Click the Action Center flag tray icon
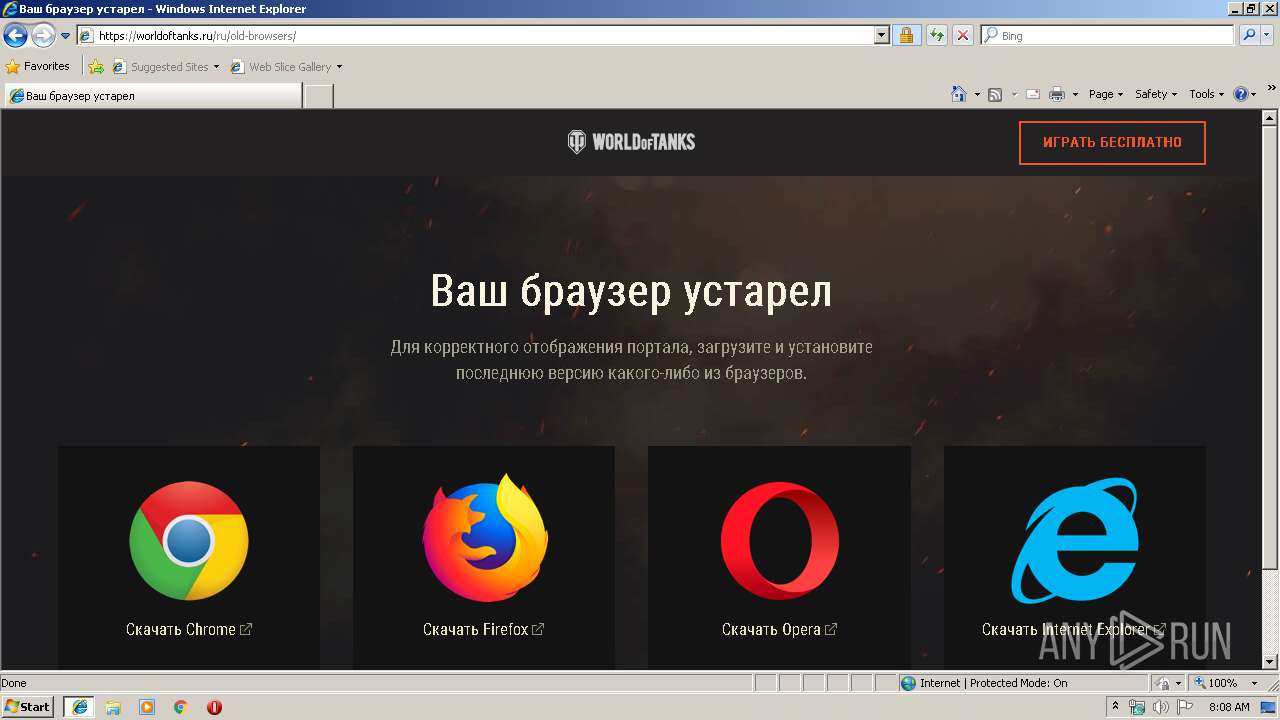Viewport: 1280px width, 720px height. point(1184,707)
